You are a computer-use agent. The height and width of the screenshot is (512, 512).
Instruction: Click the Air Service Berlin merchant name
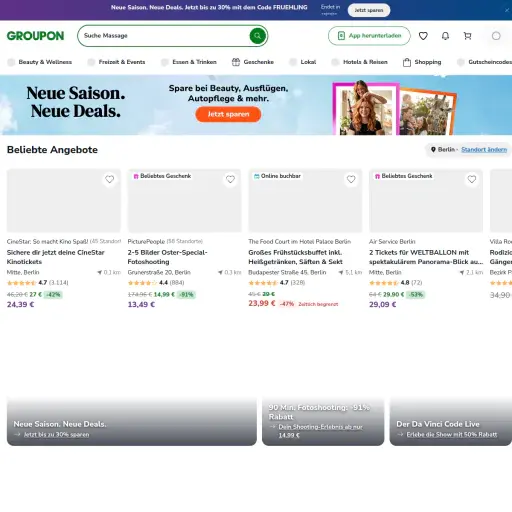click(x=392, y=241)
